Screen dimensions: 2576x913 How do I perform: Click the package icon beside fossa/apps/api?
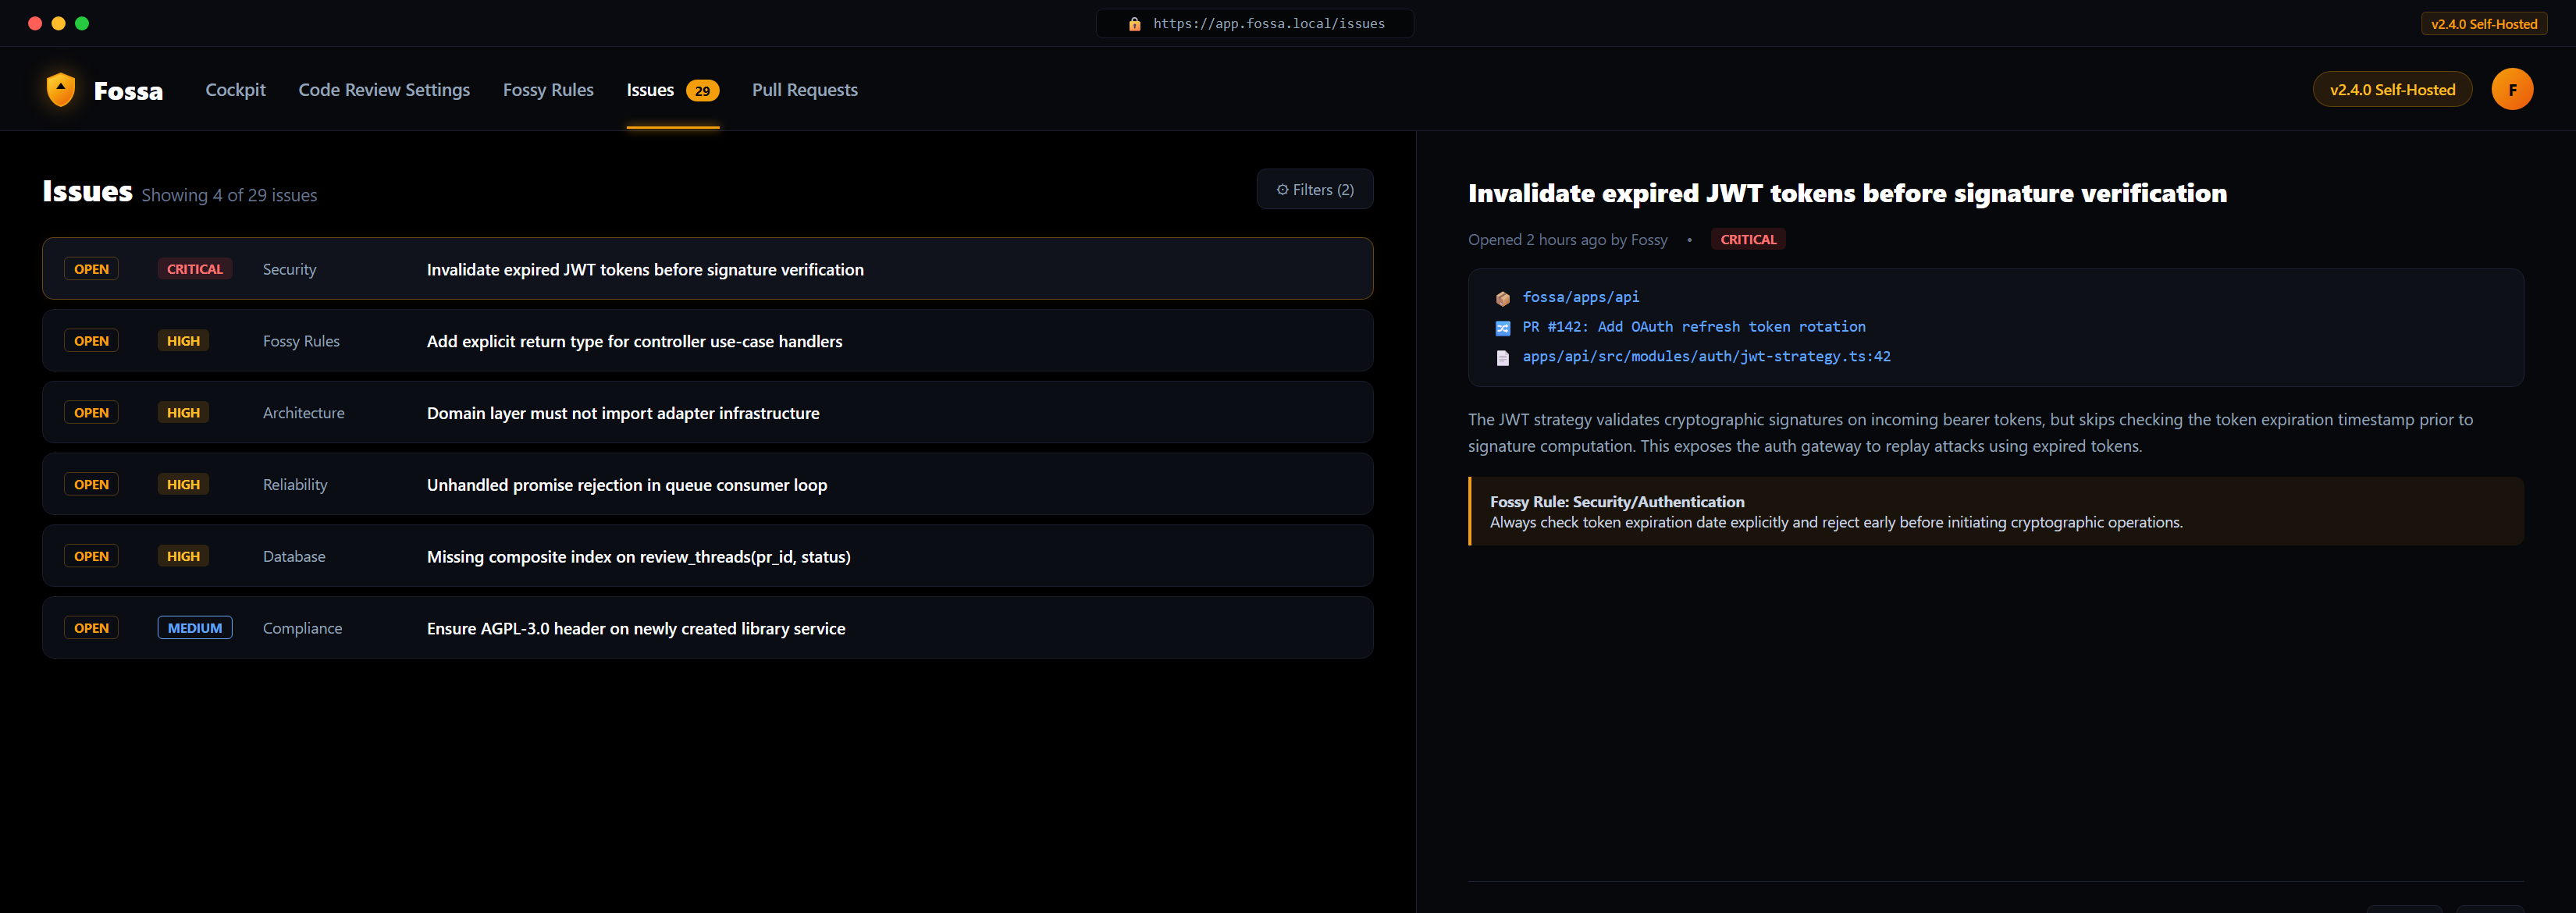click(x=1502, y=298)
